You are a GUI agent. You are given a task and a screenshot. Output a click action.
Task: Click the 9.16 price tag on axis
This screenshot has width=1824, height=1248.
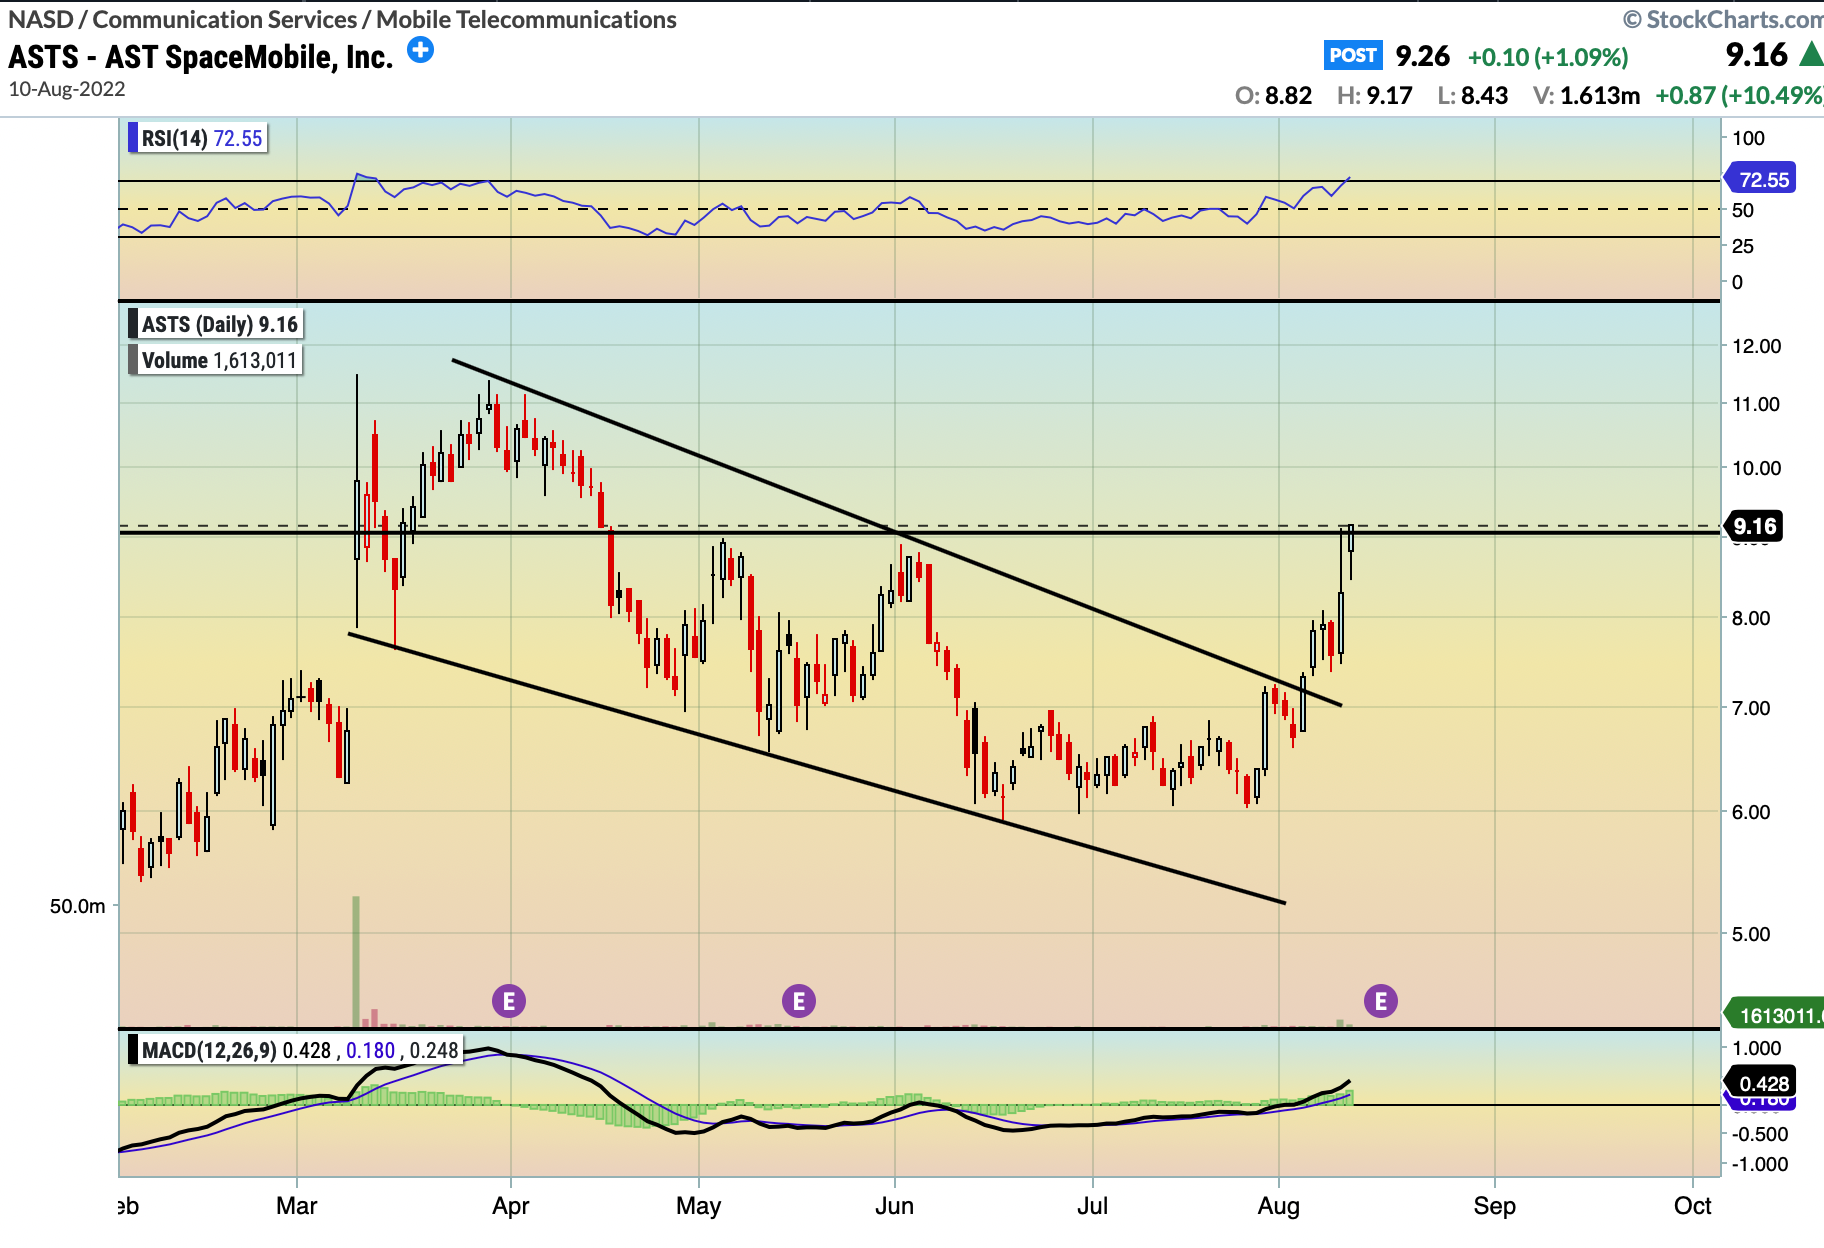point(1754,526)
